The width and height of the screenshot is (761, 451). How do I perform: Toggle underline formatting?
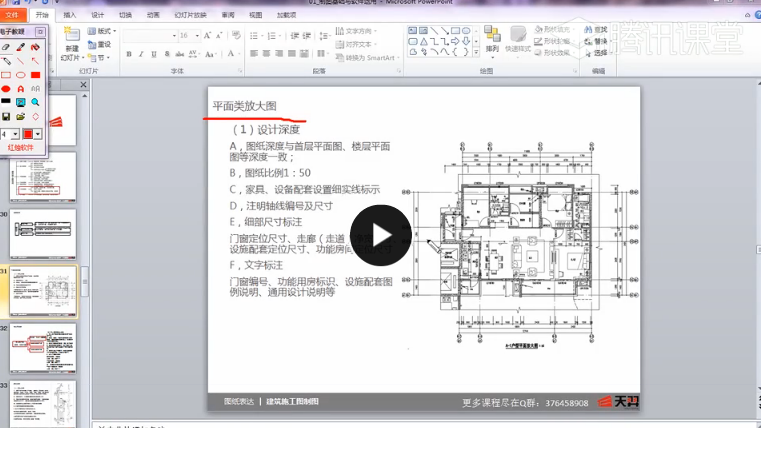point(154,54)
